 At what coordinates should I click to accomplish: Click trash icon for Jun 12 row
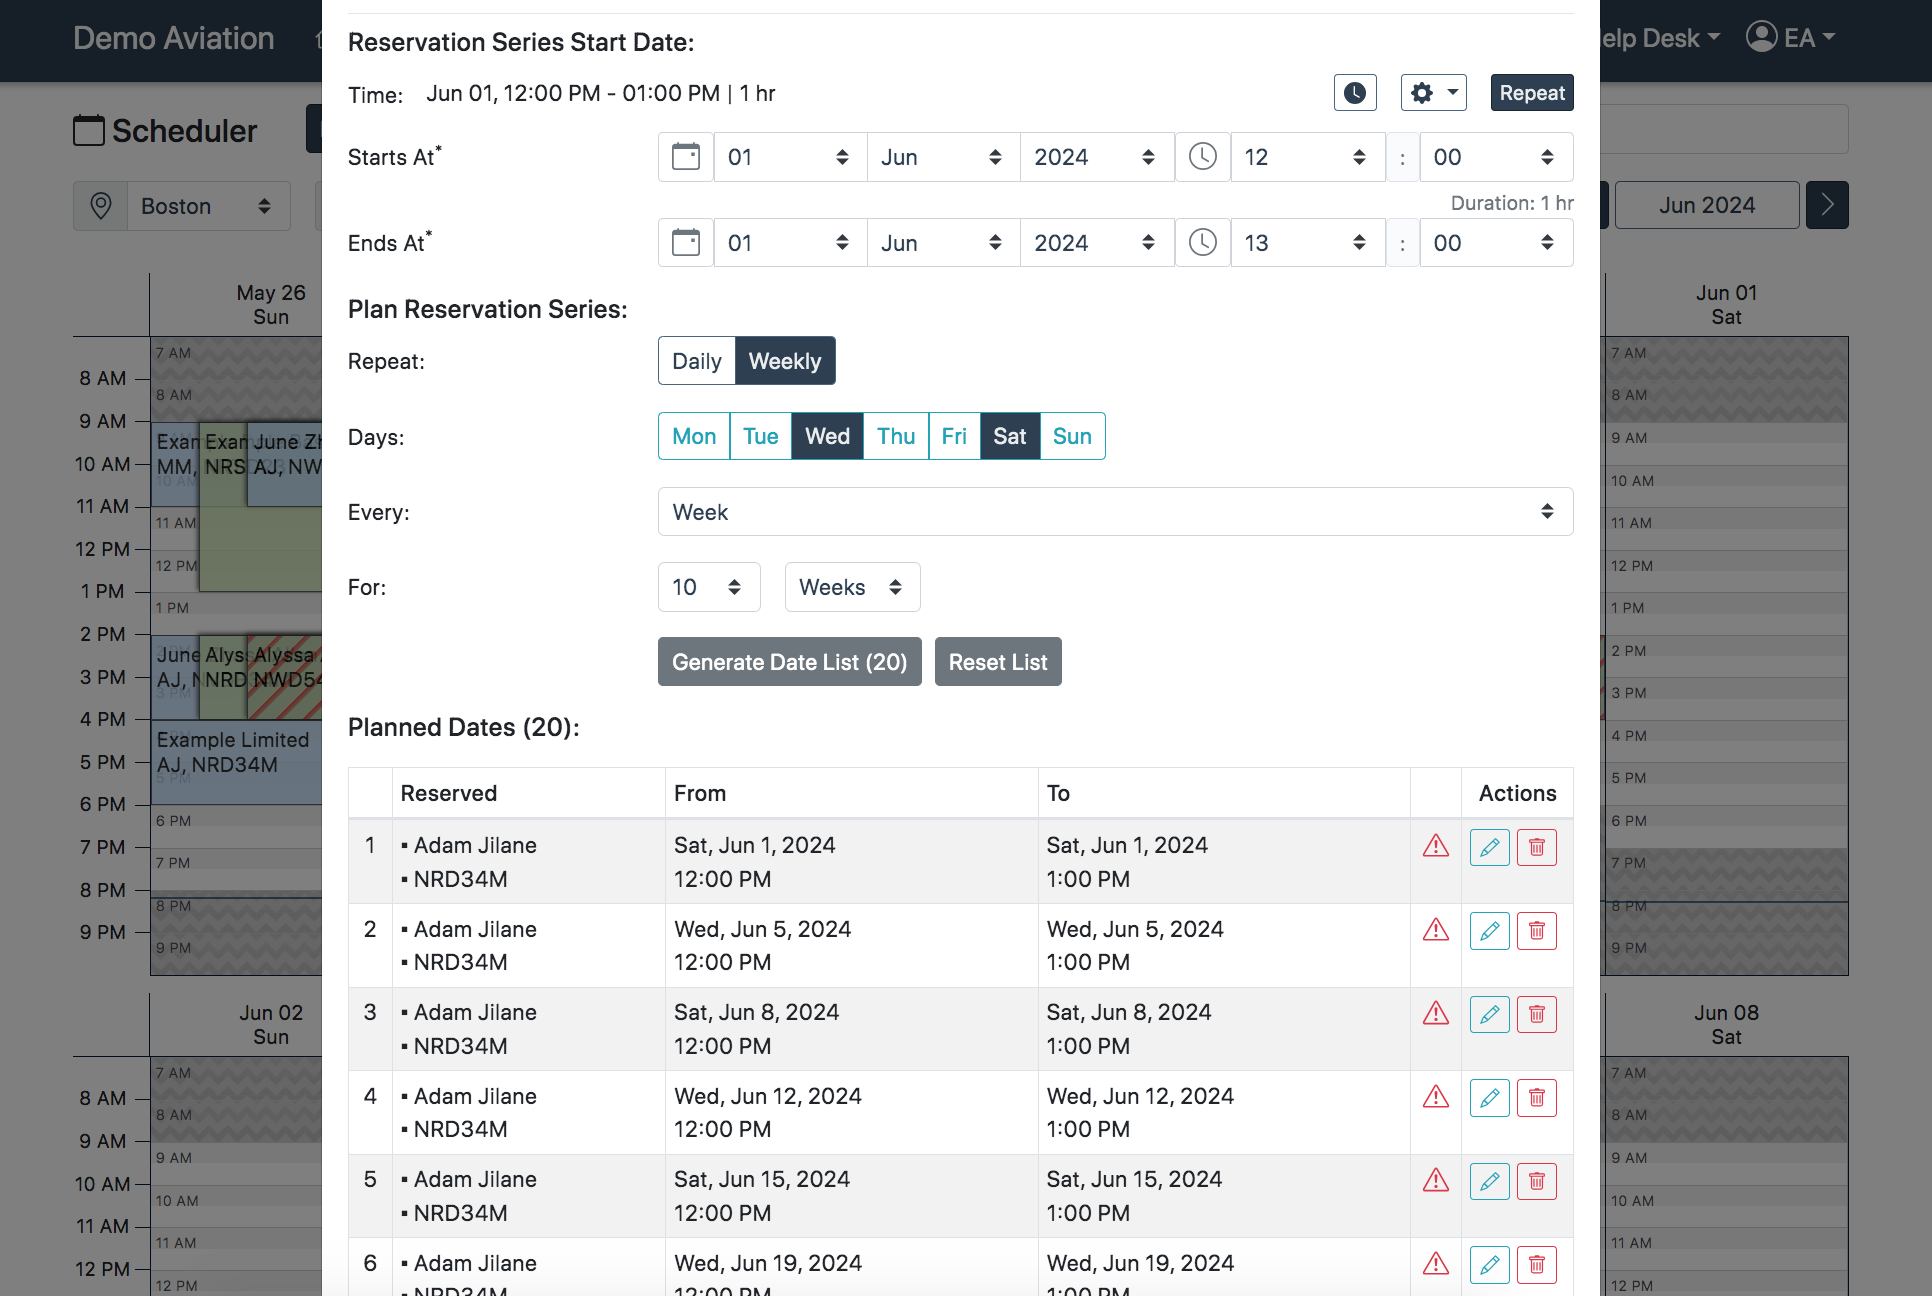point(1537,1098)
